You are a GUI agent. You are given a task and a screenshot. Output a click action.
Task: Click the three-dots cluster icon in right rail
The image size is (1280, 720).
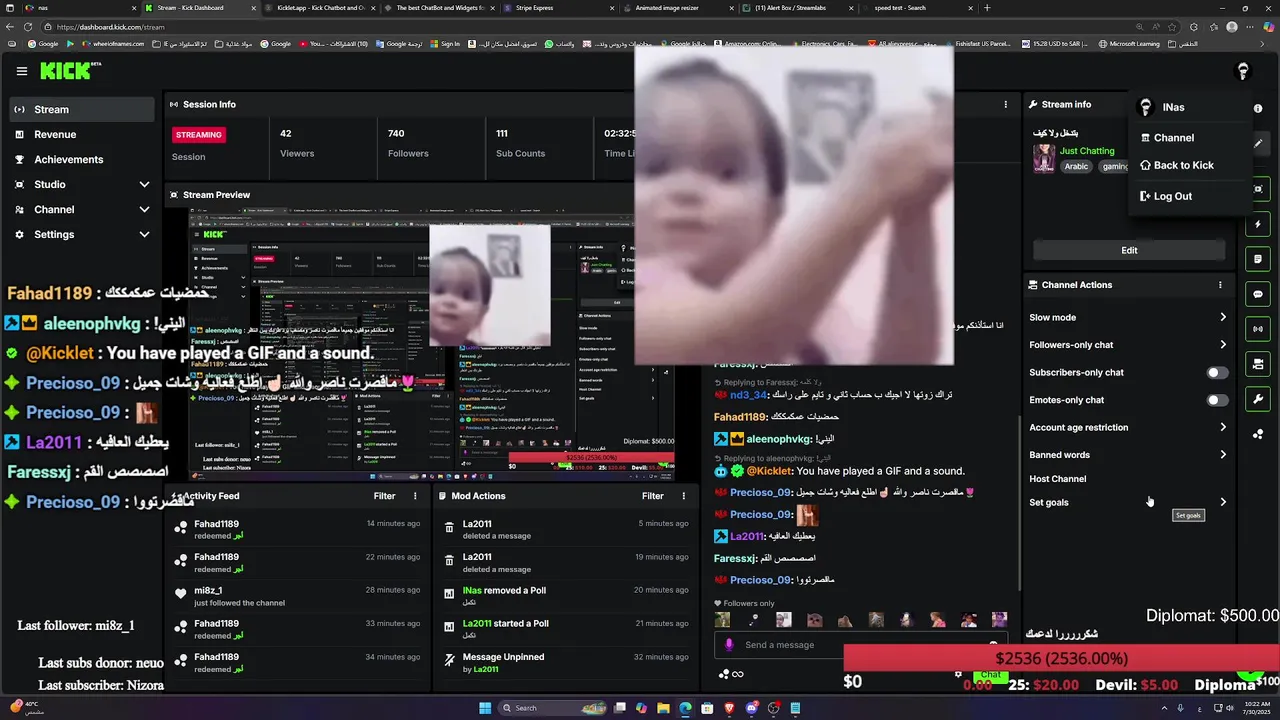click(1258, 434)
